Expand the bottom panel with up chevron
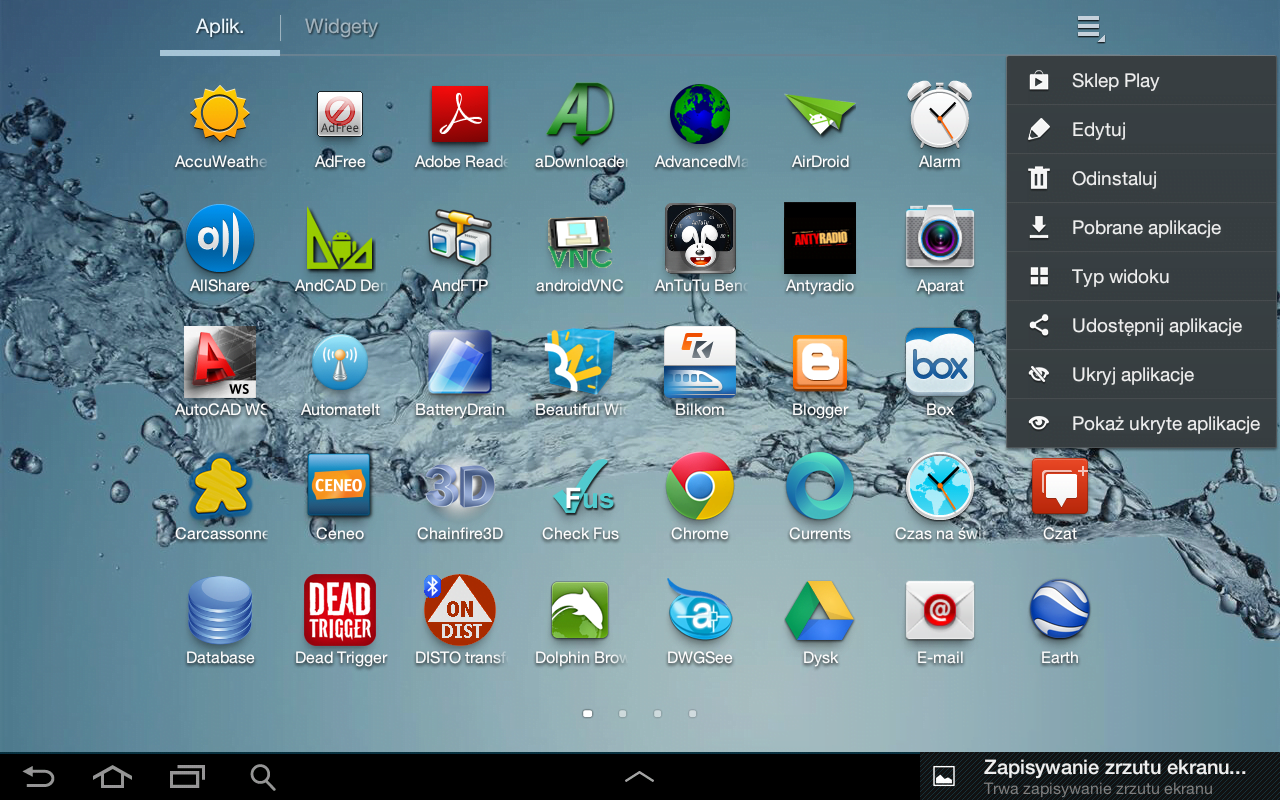The image size is (1280, 800). tap(640, 777)
